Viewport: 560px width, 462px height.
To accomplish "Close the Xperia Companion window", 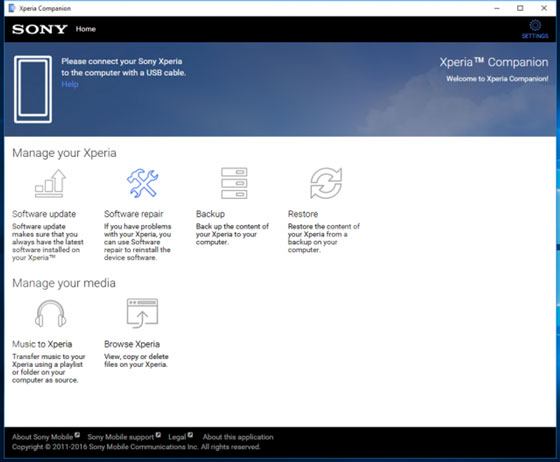I will (544, 8).
